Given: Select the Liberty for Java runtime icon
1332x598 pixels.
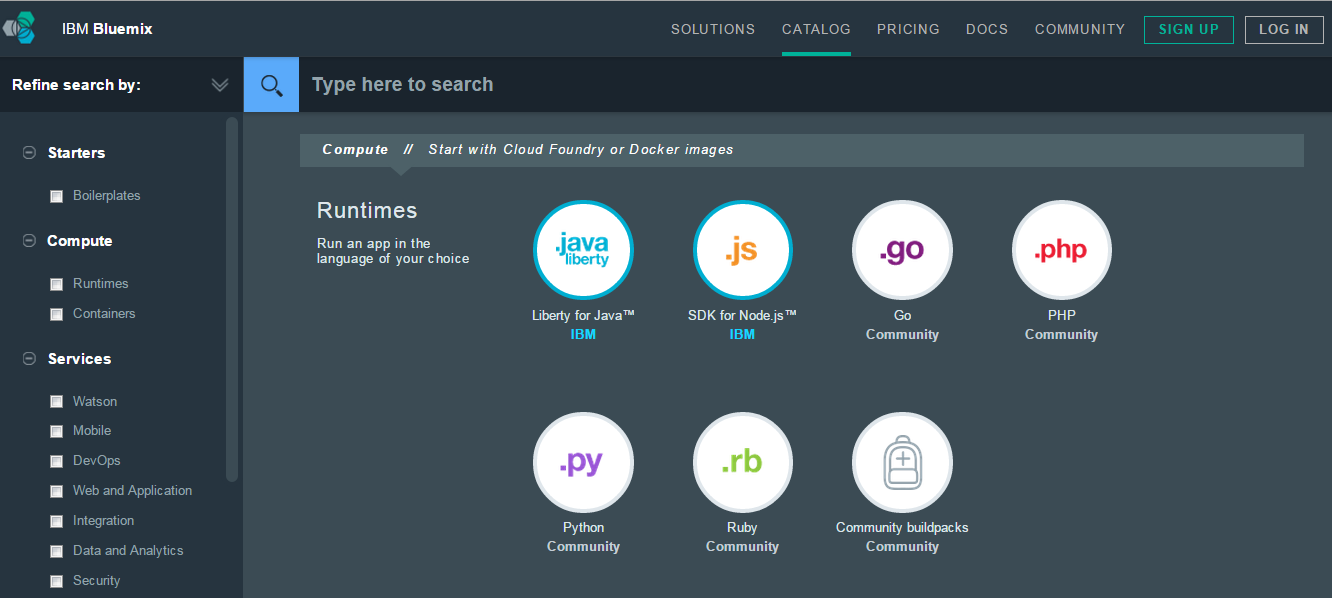Looking at the screenshot, I should (583, 250).
